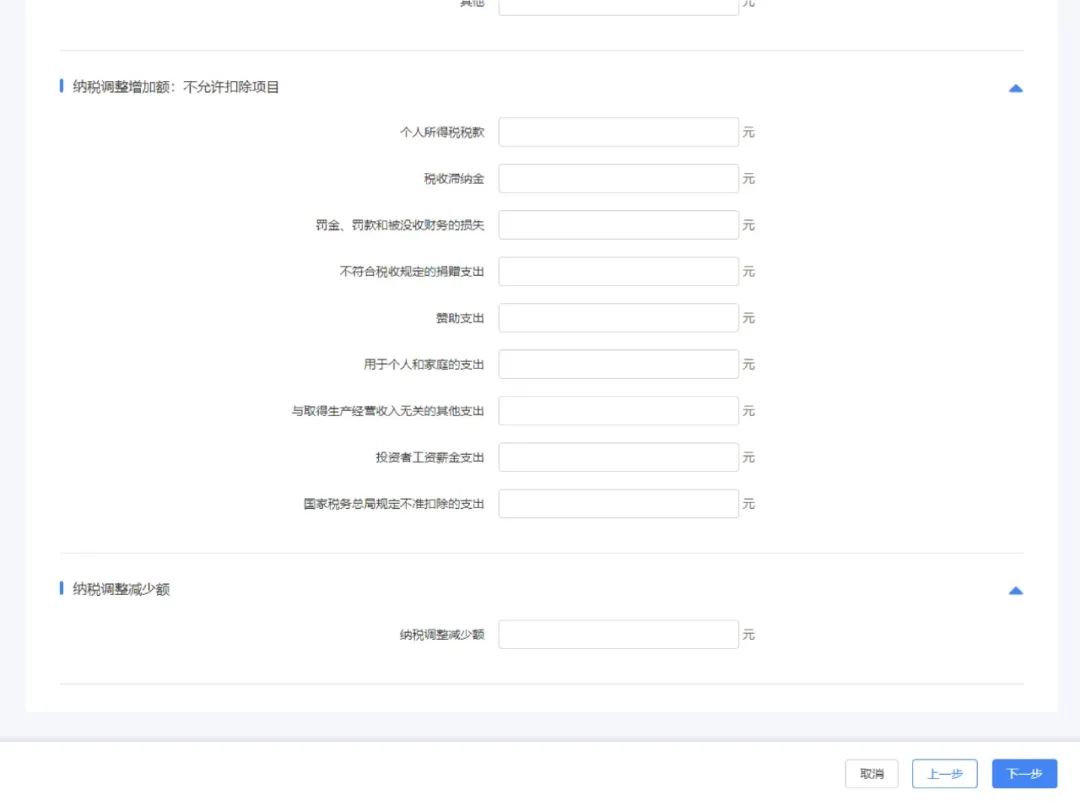This screenshot has width=1080, height=806.
Task: Go back with the 上一步 button
Action: coord(944,774)
